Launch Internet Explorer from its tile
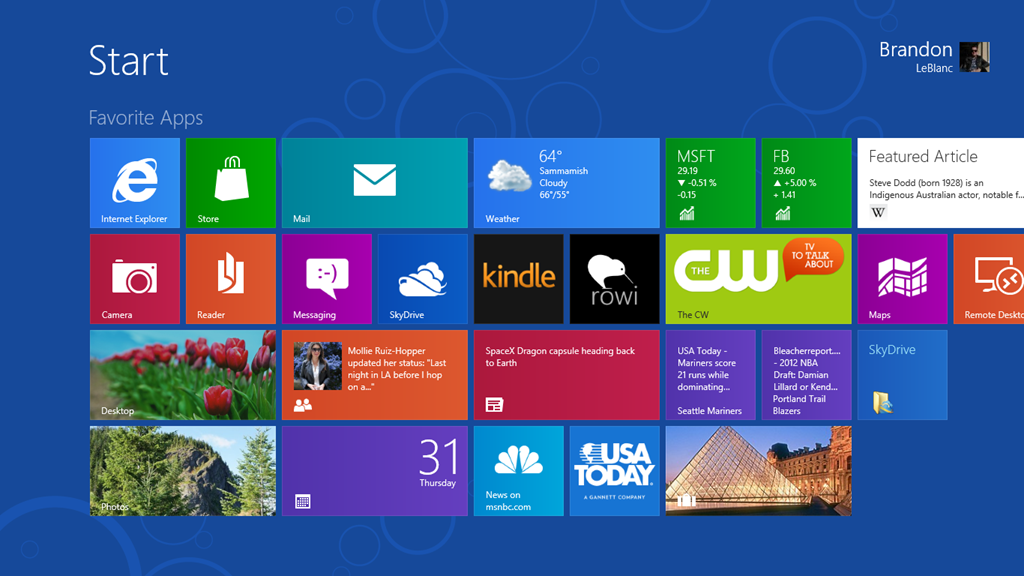 134,182
